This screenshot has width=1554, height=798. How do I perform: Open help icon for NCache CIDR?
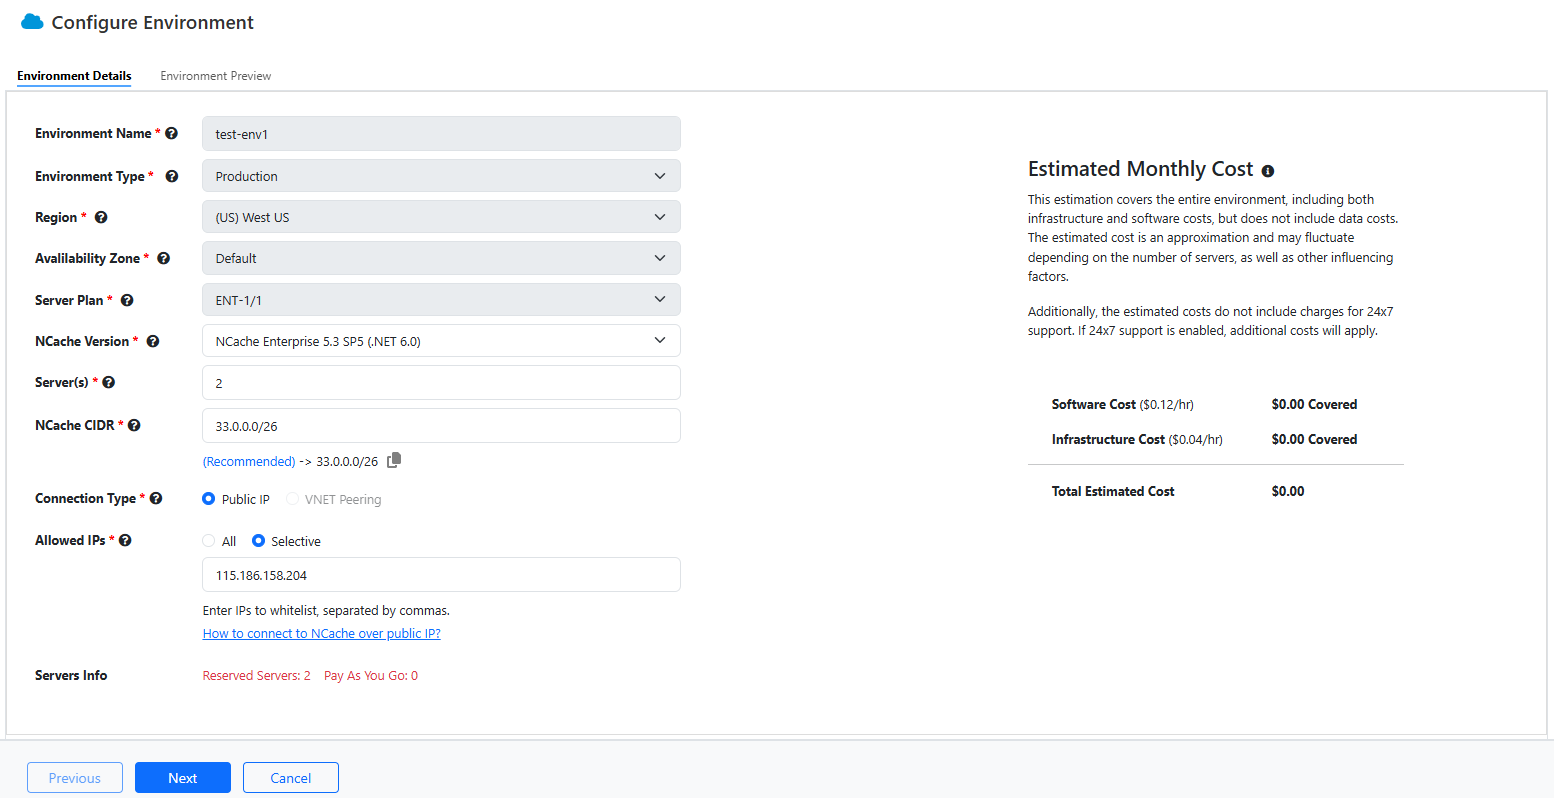(134, 425)
